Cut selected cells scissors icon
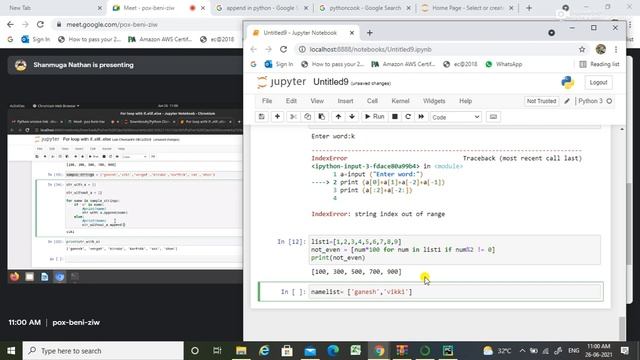Image resolution: width=640 pixels, height=360 pixels. pyautogui.click(x=293, y=117)
